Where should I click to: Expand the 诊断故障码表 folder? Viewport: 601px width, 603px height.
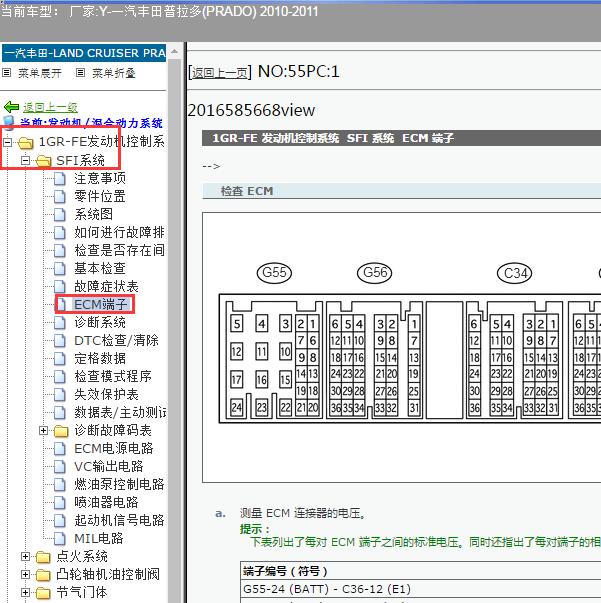43,431
